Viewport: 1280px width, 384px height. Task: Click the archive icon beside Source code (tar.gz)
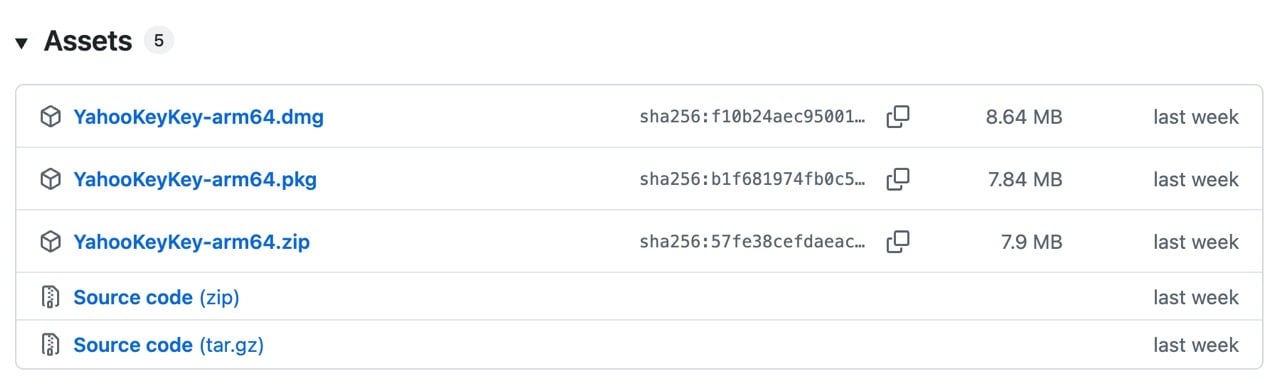click(x=50, y=345)
